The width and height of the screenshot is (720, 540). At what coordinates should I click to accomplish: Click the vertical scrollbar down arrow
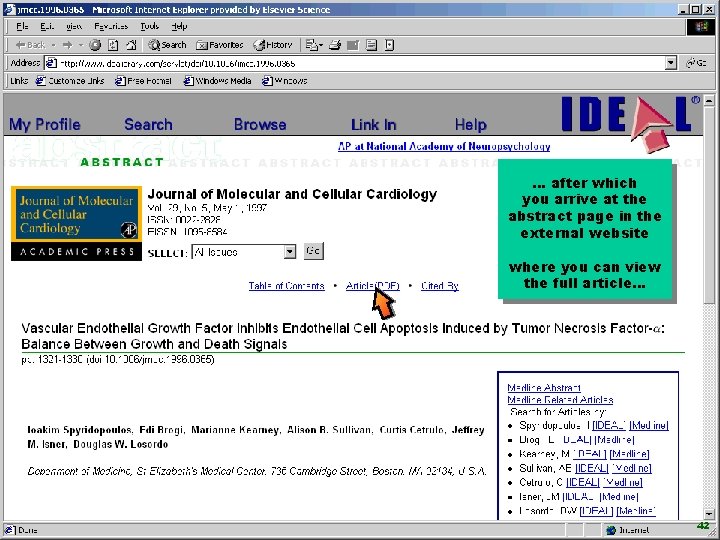point(709,514)
